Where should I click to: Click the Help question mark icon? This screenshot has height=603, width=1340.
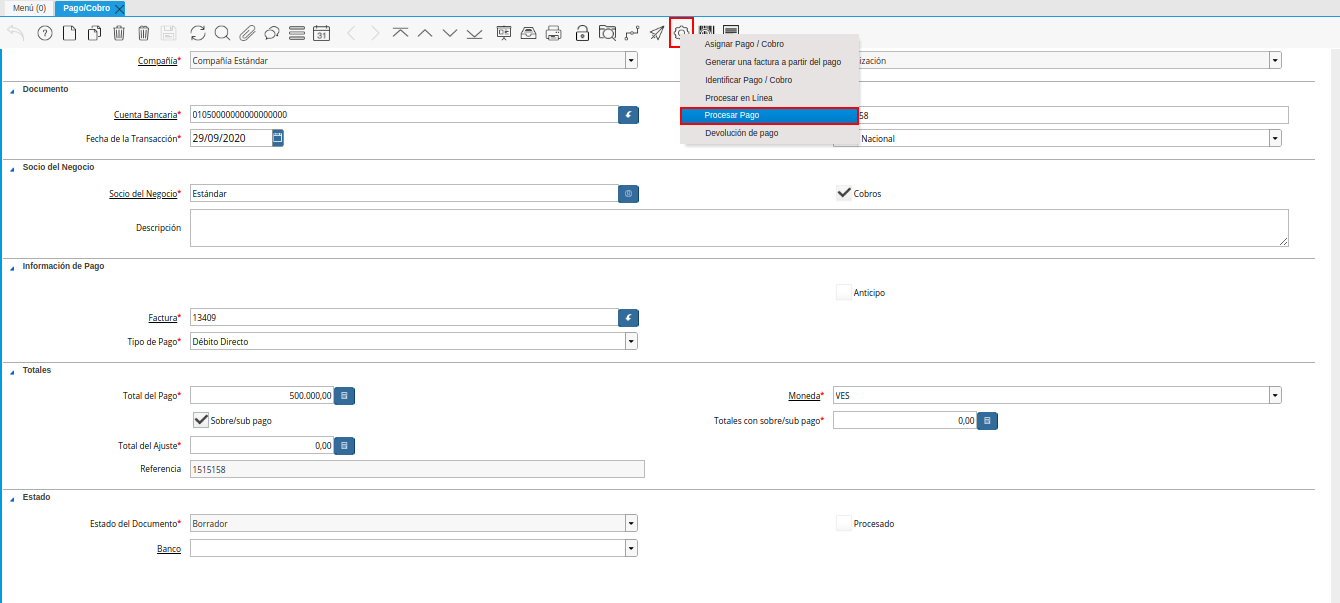coord(44,33)
